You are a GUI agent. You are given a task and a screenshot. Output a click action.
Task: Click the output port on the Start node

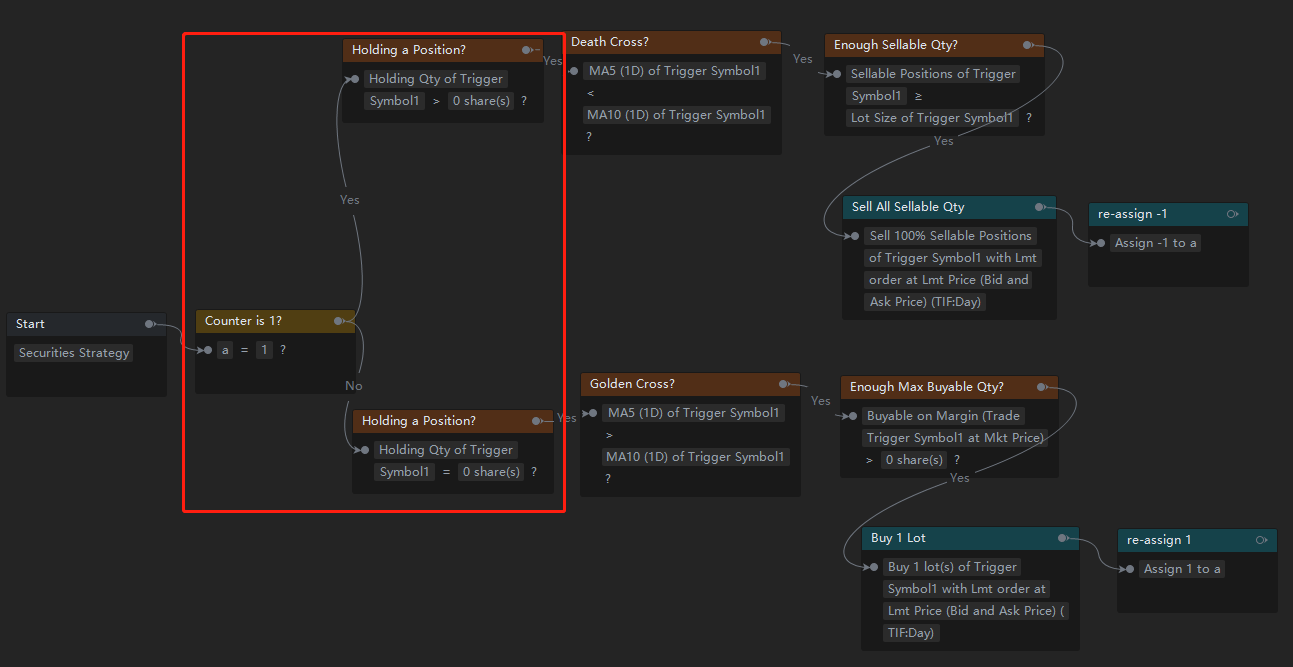[x=149, y=324]
